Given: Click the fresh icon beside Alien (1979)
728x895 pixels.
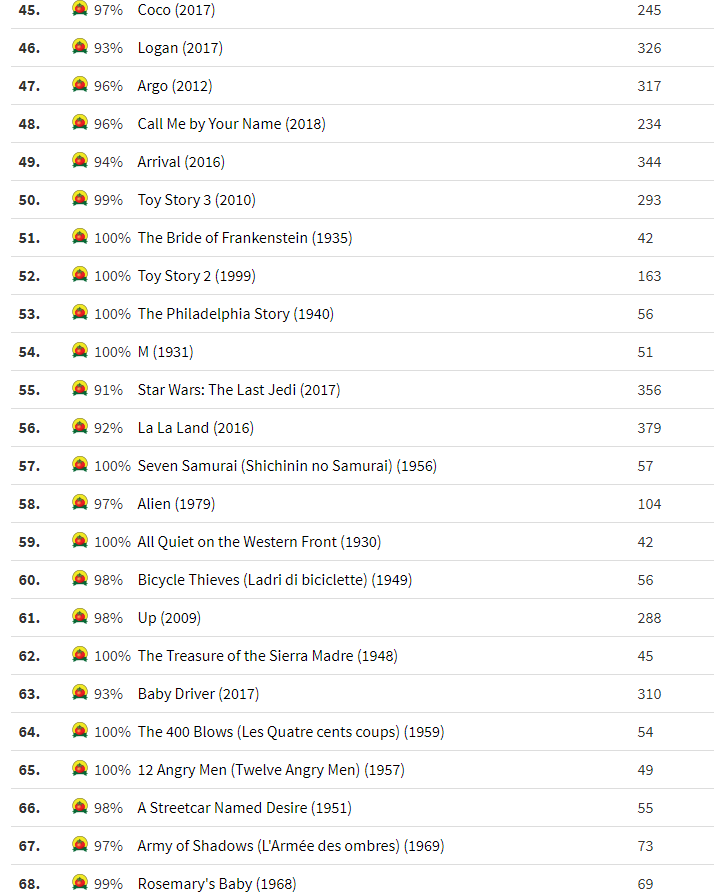Looking at the screenshot, I should point(80,503).
